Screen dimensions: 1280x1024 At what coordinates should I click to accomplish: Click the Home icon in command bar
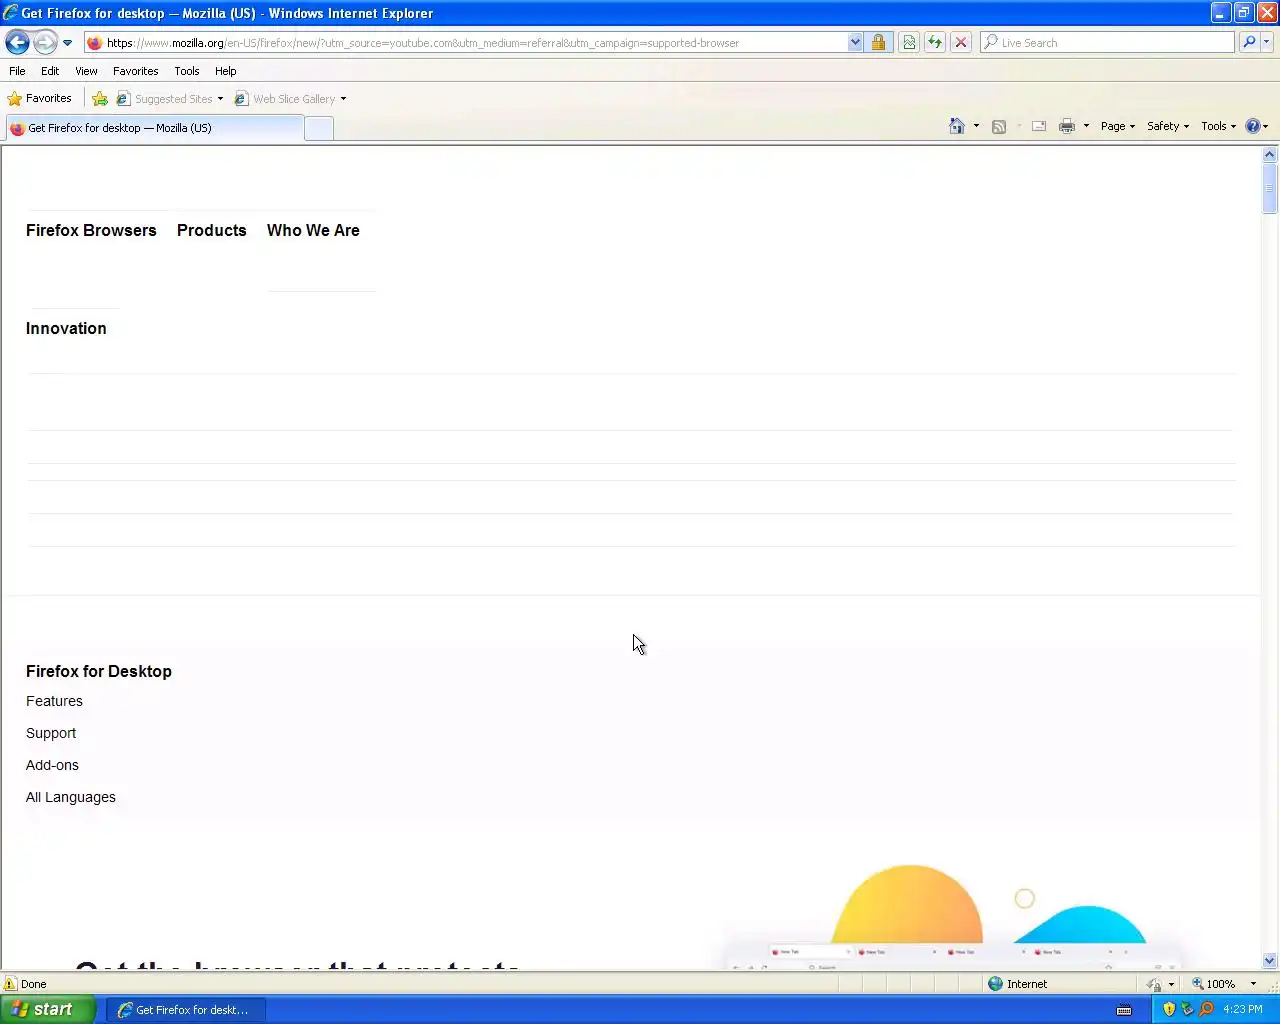(x=957, y=126)
